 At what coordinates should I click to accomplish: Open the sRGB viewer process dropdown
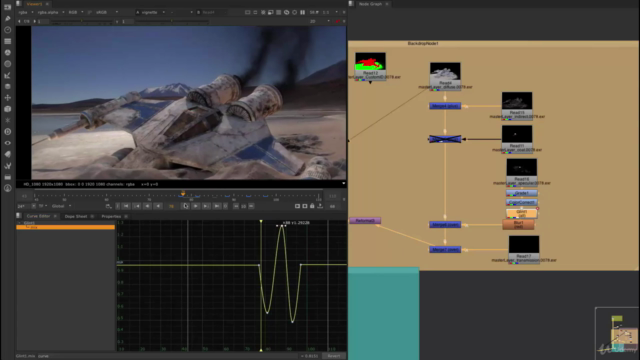107,13
